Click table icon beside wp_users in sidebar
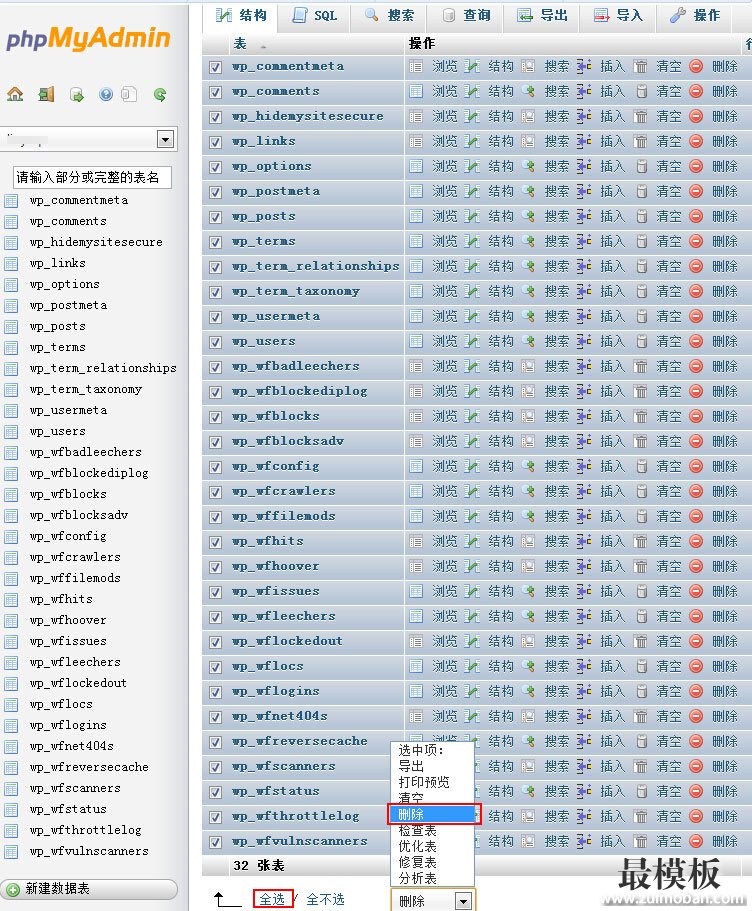 click(11, 432)
